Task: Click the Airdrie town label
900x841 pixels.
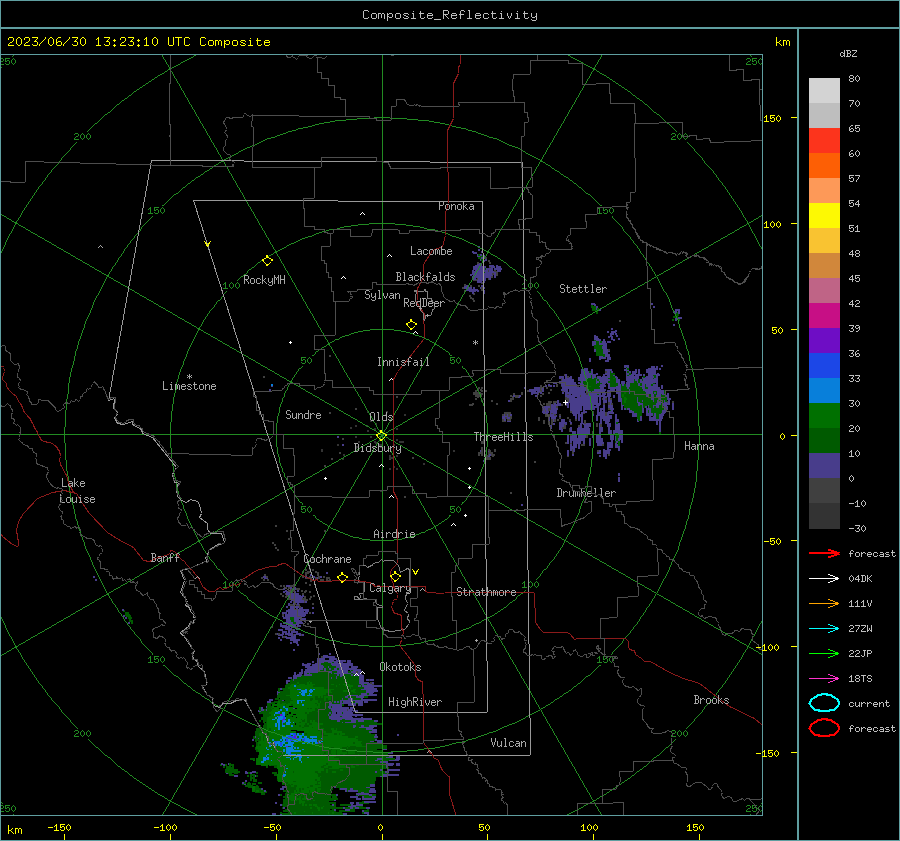Action: click(394, 534)
